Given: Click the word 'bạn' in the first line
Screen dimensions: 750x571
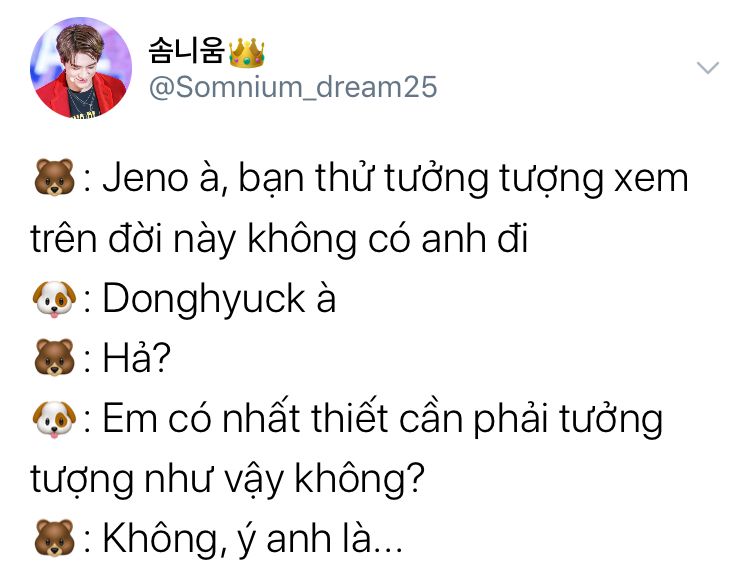Looking at the screenshot, I should (x=271, y=179).
